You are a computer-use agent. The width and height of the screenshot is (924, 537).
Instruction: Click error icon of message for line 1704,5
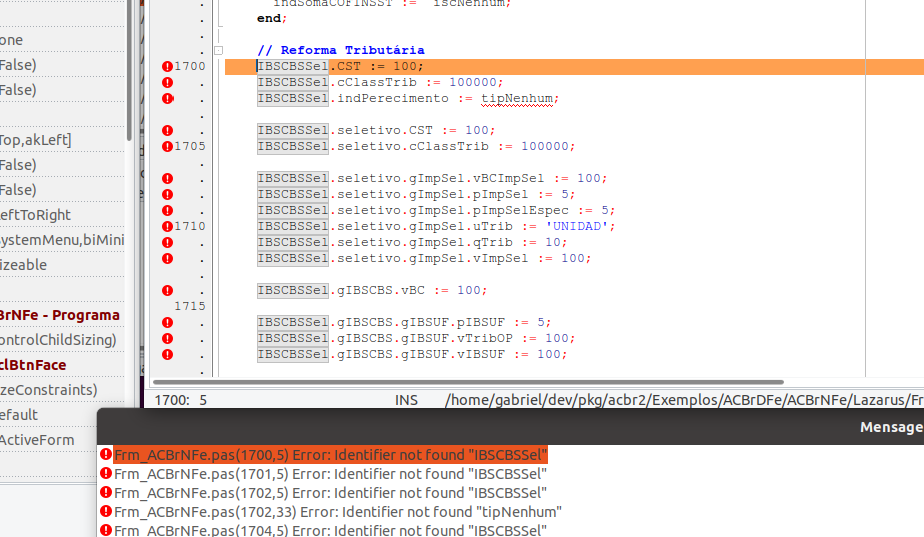106,530
